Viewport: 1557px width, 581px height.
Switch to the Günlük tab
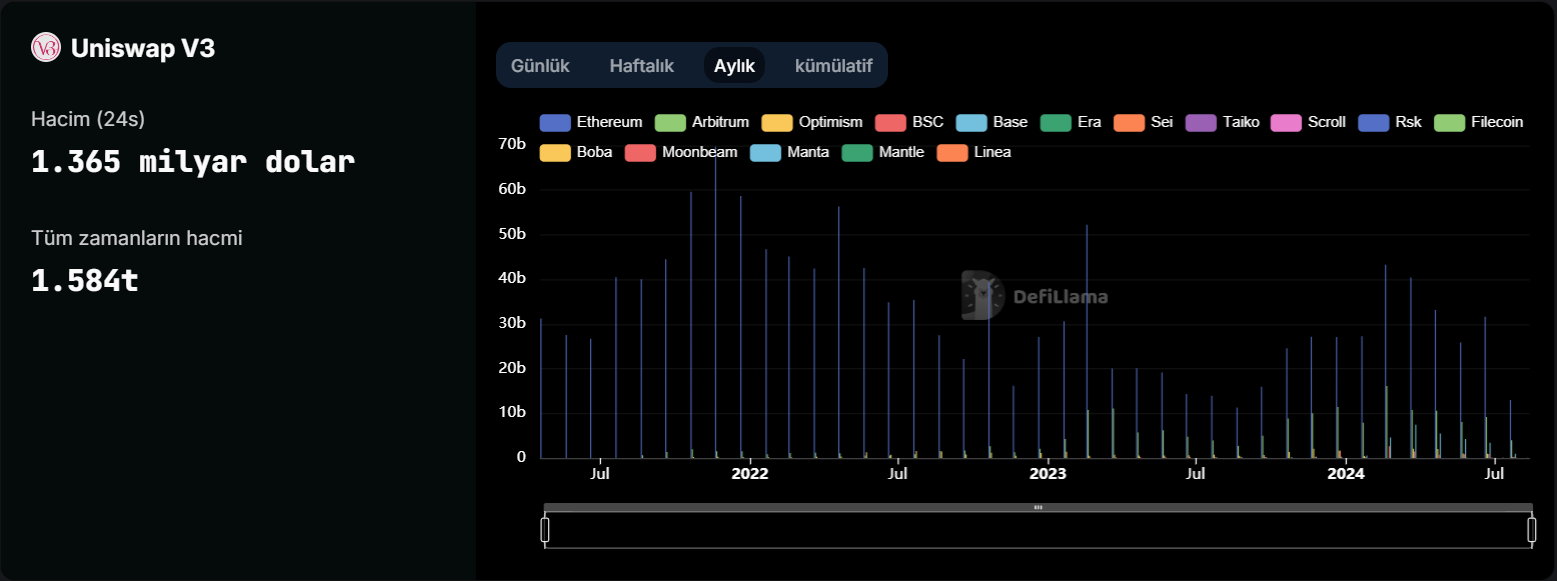point(540,66)
